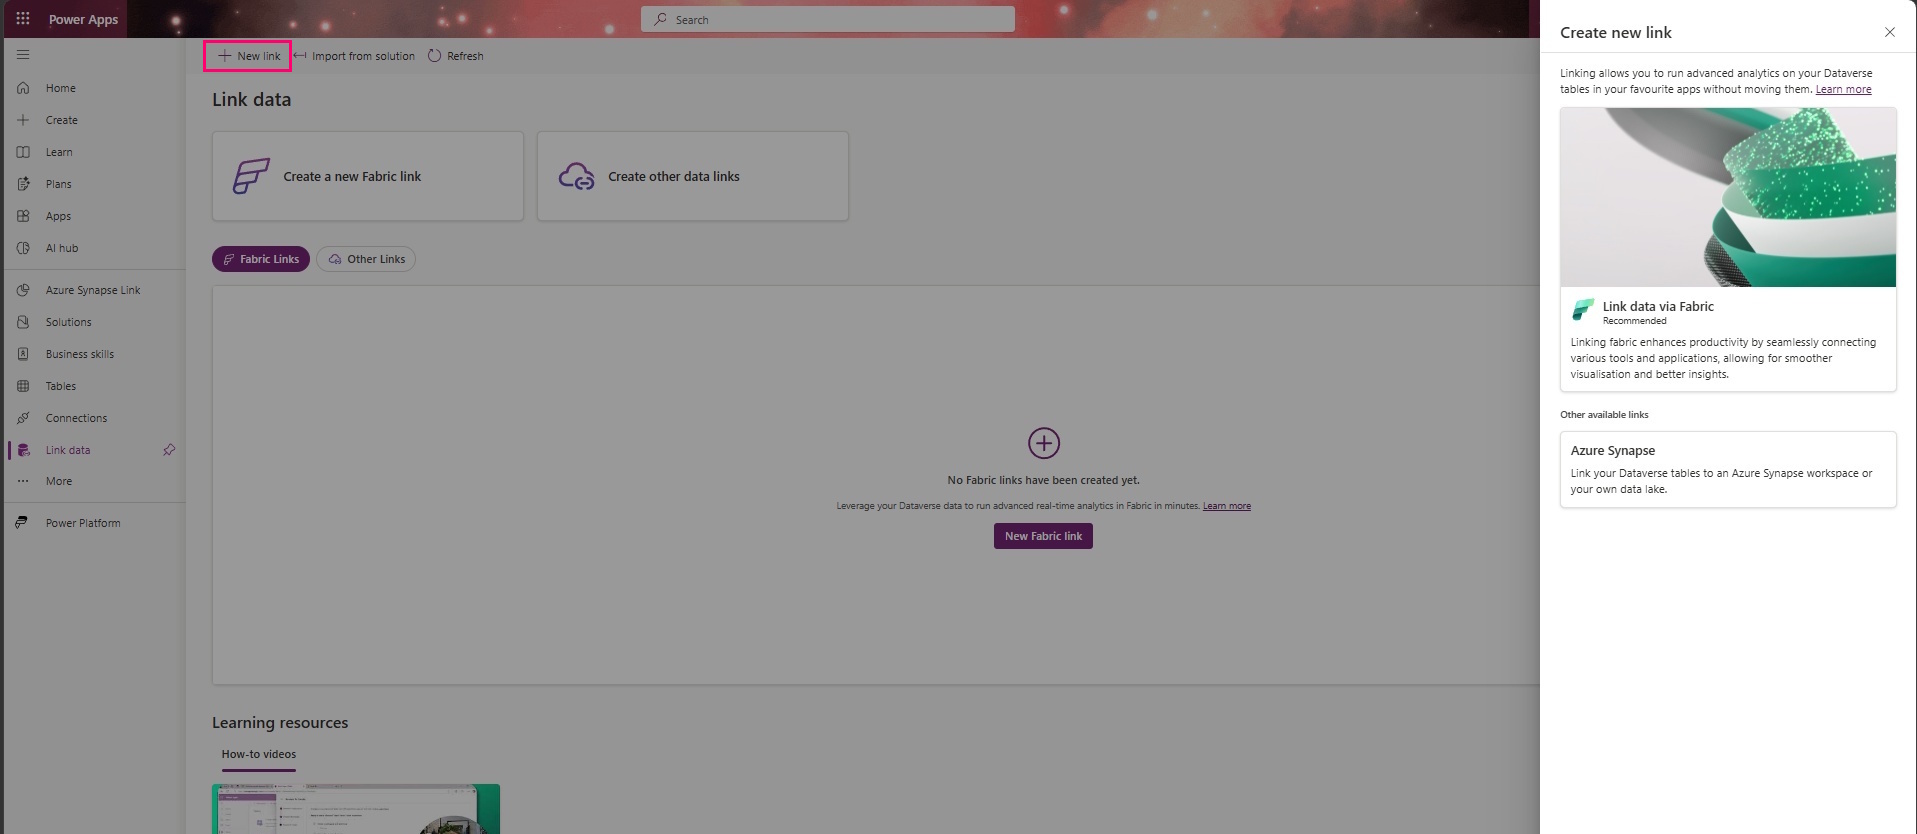Click the Connections plug icon

(23, 418)
